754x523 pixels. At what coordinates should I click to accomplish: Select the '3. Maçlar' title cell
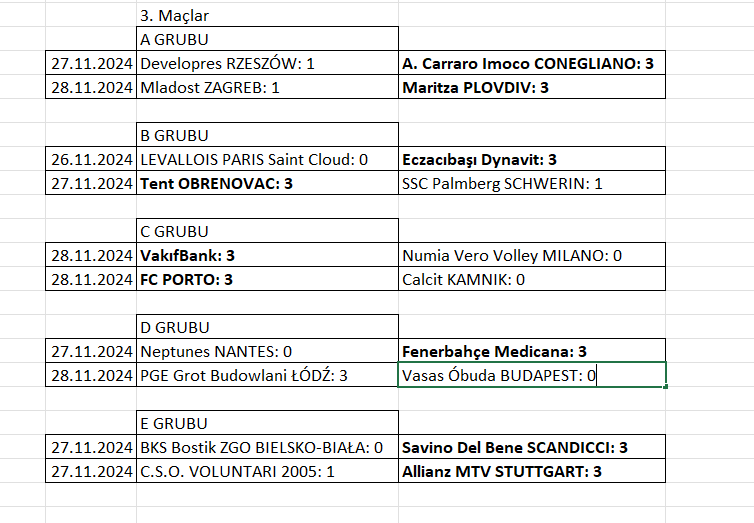(x=175, y=15)
